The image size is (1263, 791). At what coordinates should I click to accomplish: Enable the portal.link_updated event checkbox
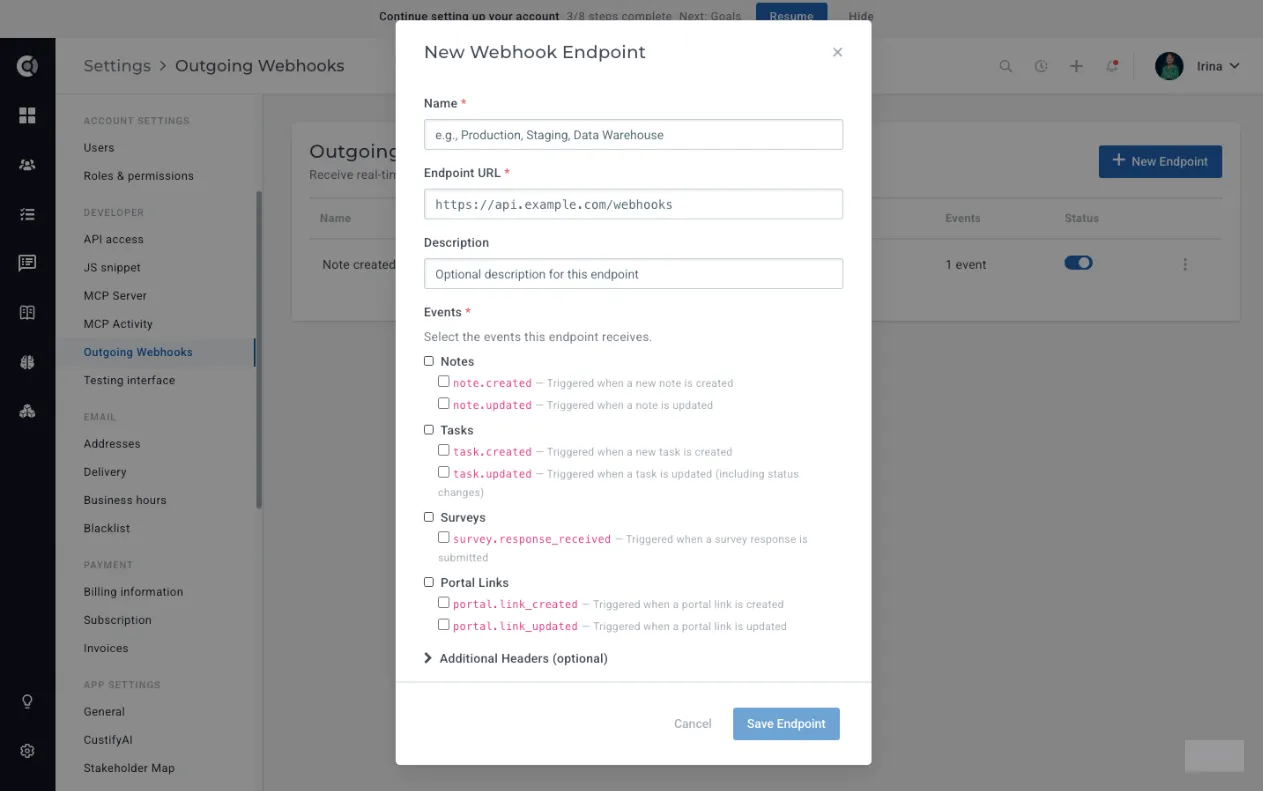[443, 624]
